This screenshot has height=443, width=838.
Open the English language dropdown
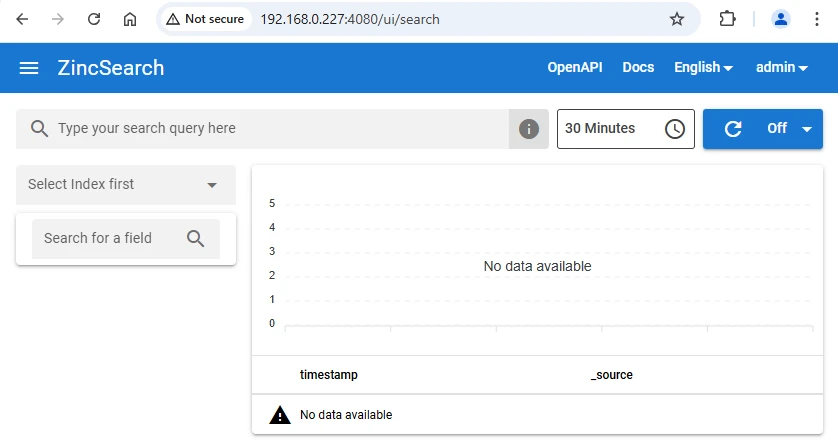703,68
